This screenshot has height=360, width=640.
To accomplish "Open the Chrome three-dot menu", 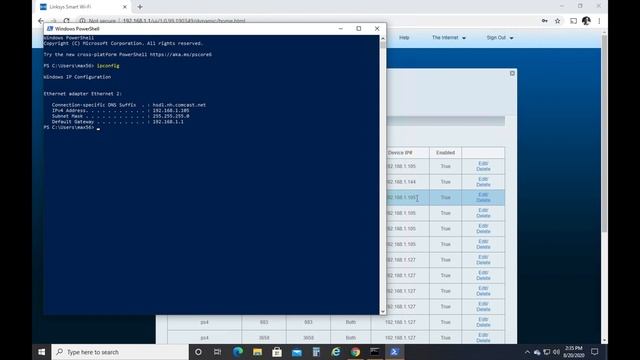I will [599, 21].
